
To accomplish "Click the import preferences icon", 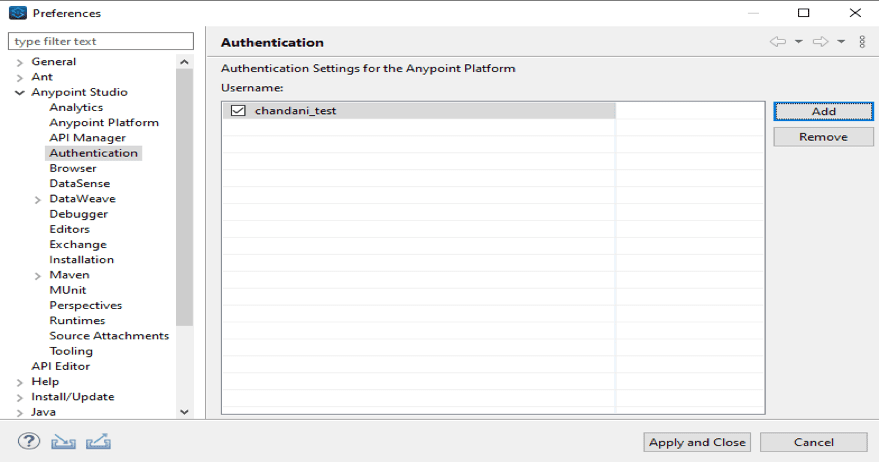I will coord(63,442).
